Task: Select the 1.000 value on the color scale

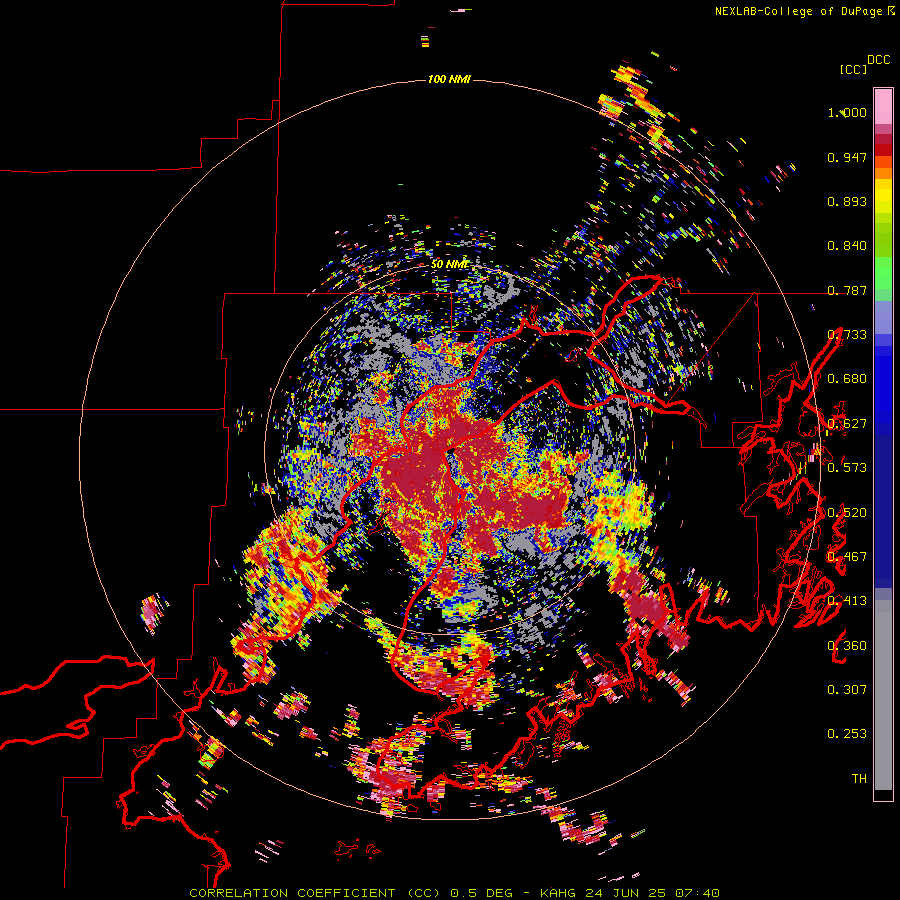Action: (847, 112)
